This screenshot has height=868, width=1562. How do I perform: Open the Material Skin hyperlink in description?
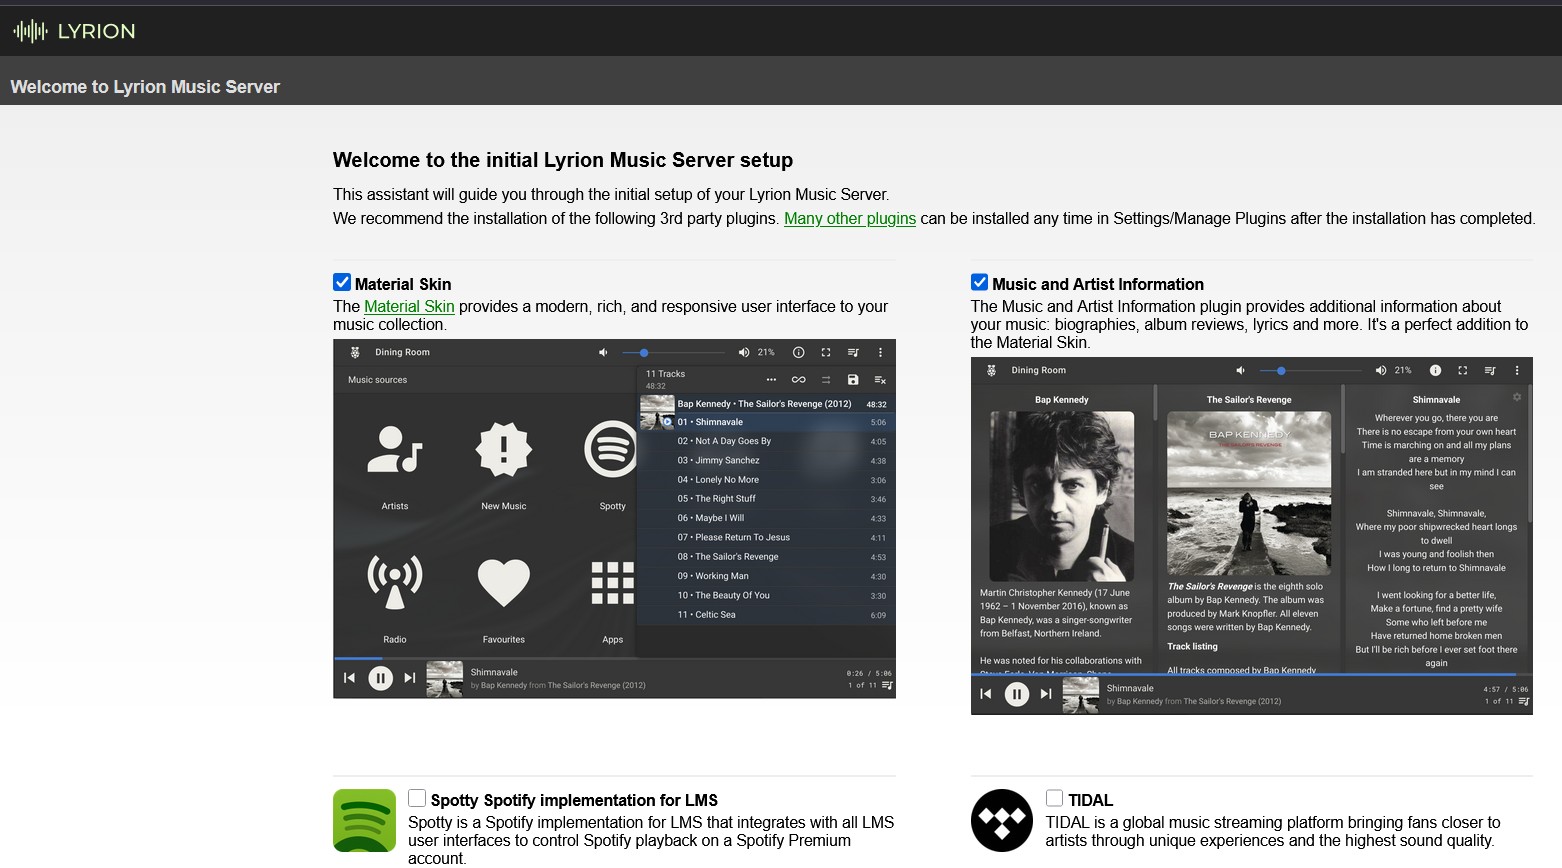[409, 306]
